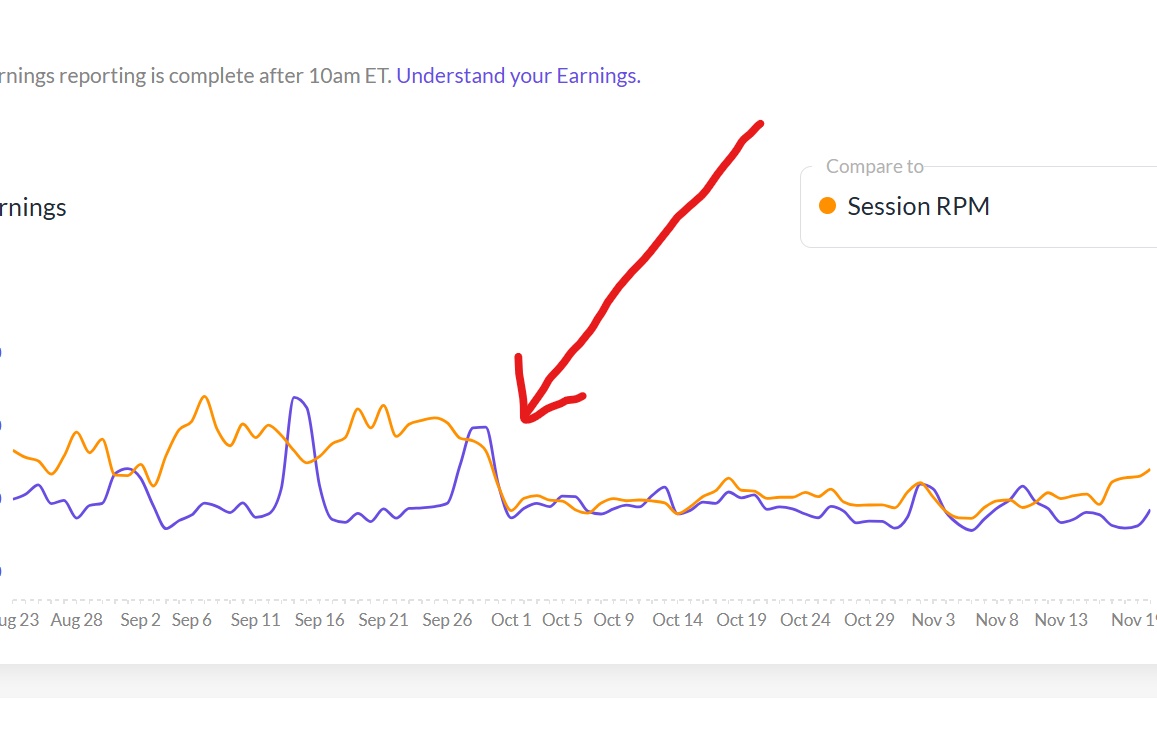Click the purple line's tallest peak near Sep 14
This screenshot has height=748, width=1157.
(296, 398)
